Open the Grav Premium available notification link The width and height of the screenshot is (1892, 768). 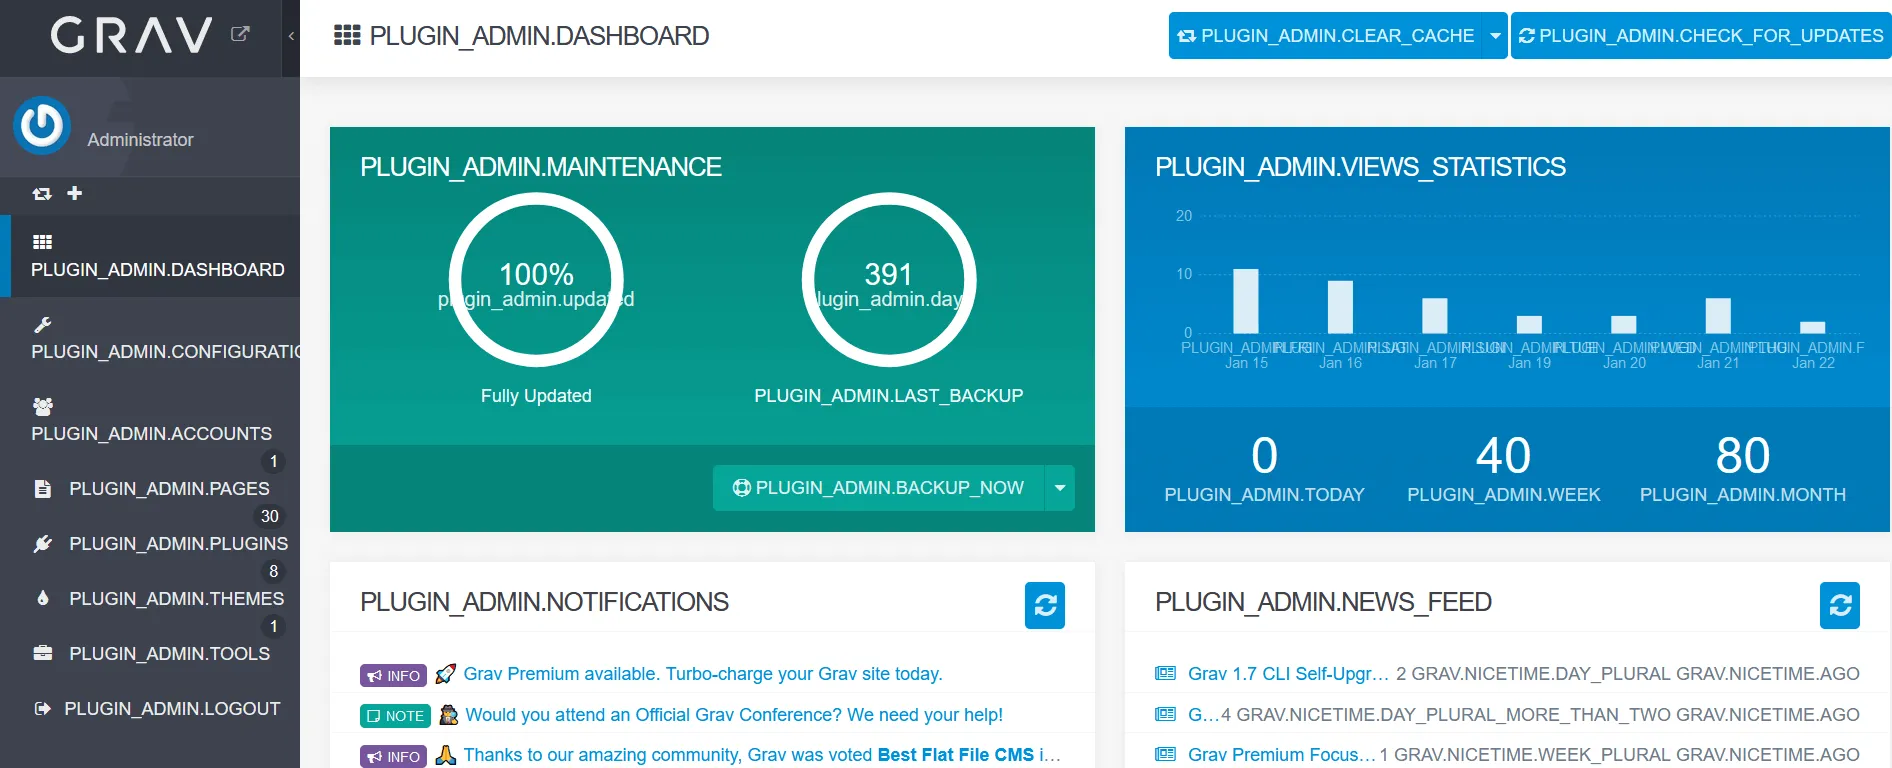(x=703, y=674)
